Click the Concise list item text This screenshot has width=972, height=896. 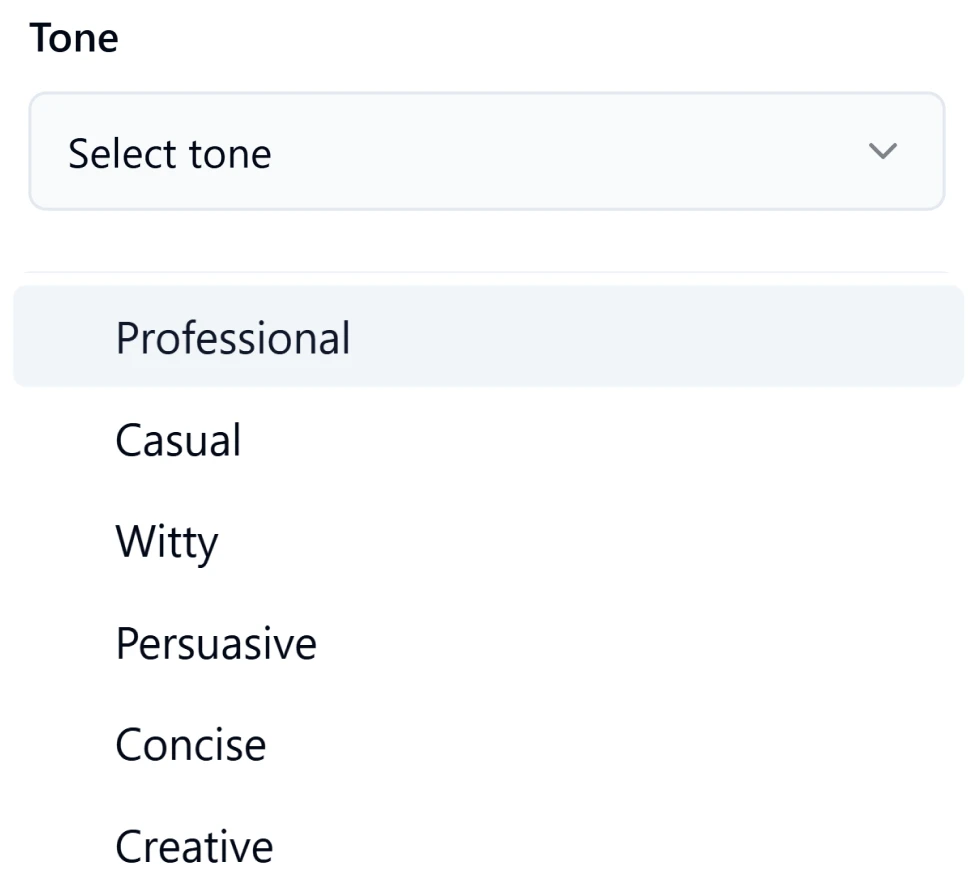click(x=191, y=744)
